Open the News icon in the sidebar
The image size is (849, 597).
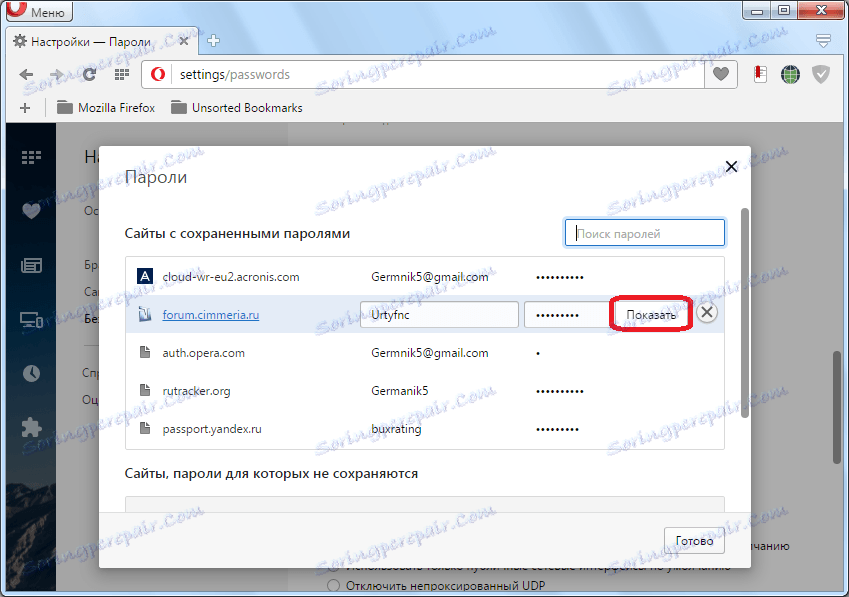coord(31,265)
